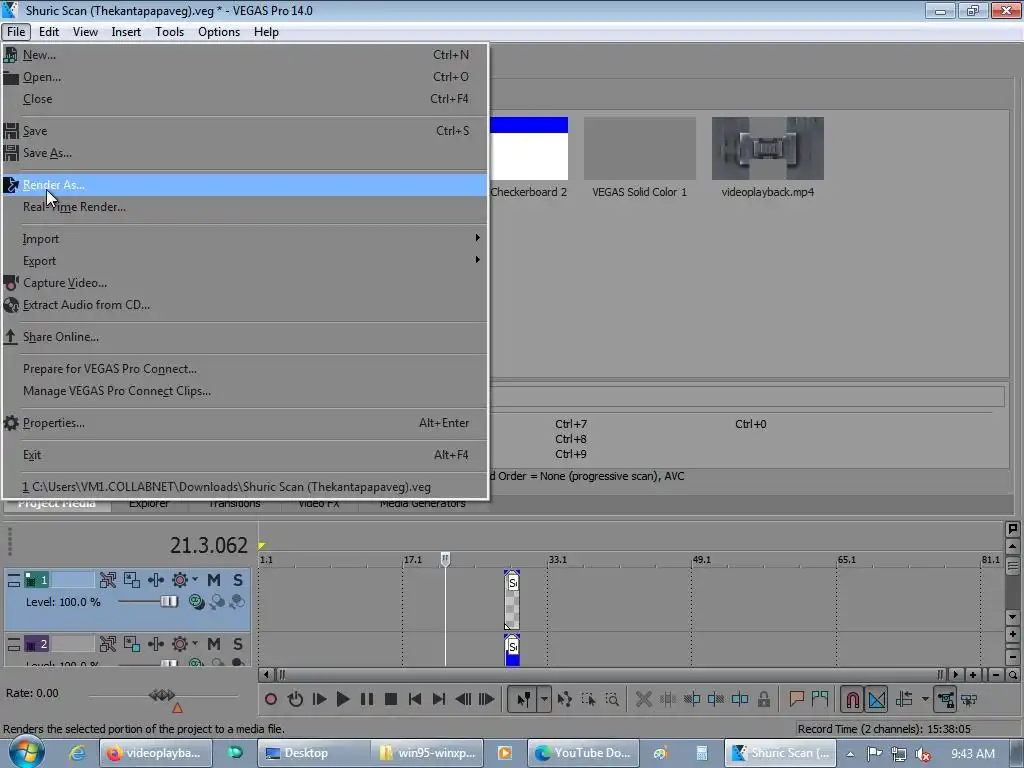Image resolution: width=1024 pixels, height=768 pixels.
Task: Toggle Lock Envelopes to Events button
Action: pos(945,699)
